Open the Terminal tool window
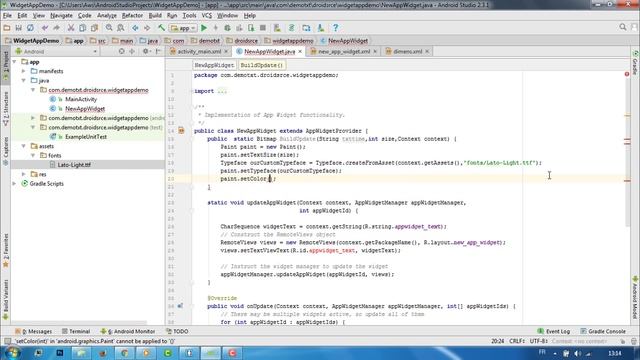 (x=76, y=331)
